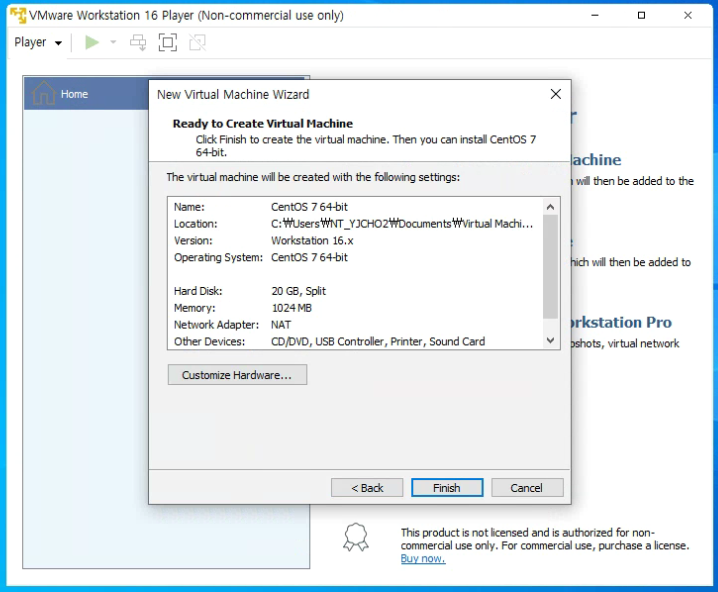
Task: Click the Unity mode toolbar icon
Action: [197, 43]
